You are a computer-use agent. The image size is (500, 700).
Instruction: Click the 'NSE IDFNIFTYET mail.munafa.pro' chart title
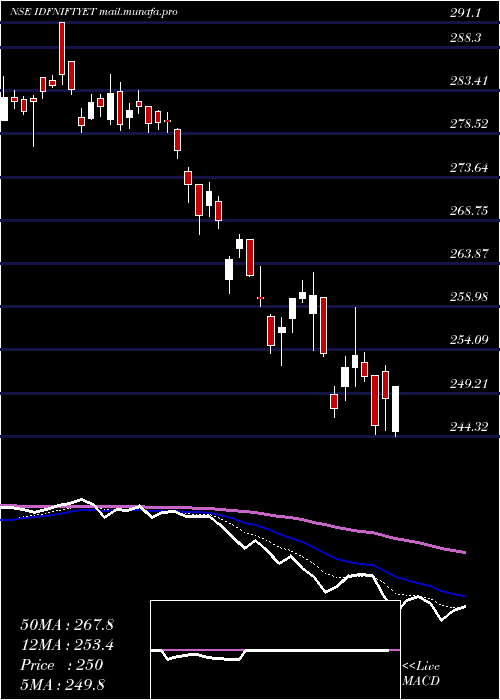pos(94,12)
